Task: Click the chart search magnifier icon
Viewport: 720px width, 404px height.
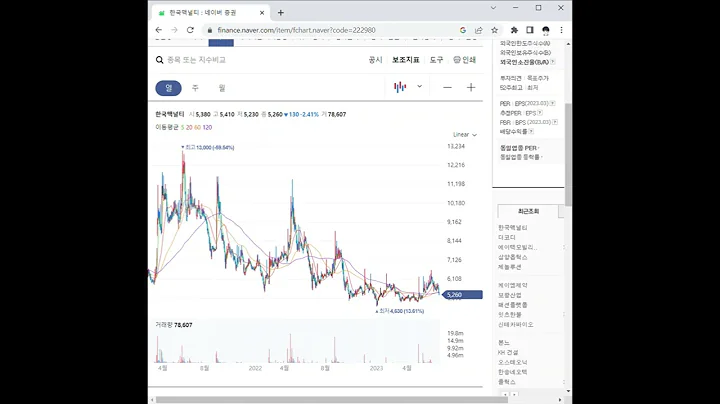Action: (159, 60)
